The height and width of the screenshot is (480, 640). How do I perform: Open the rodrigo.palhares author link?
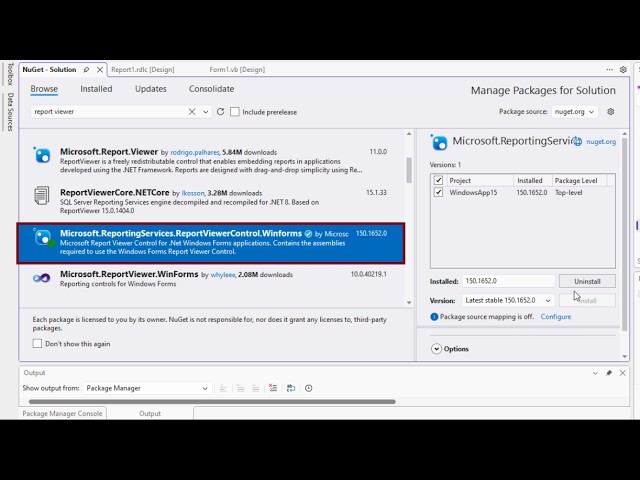click(x=195, y=152)
